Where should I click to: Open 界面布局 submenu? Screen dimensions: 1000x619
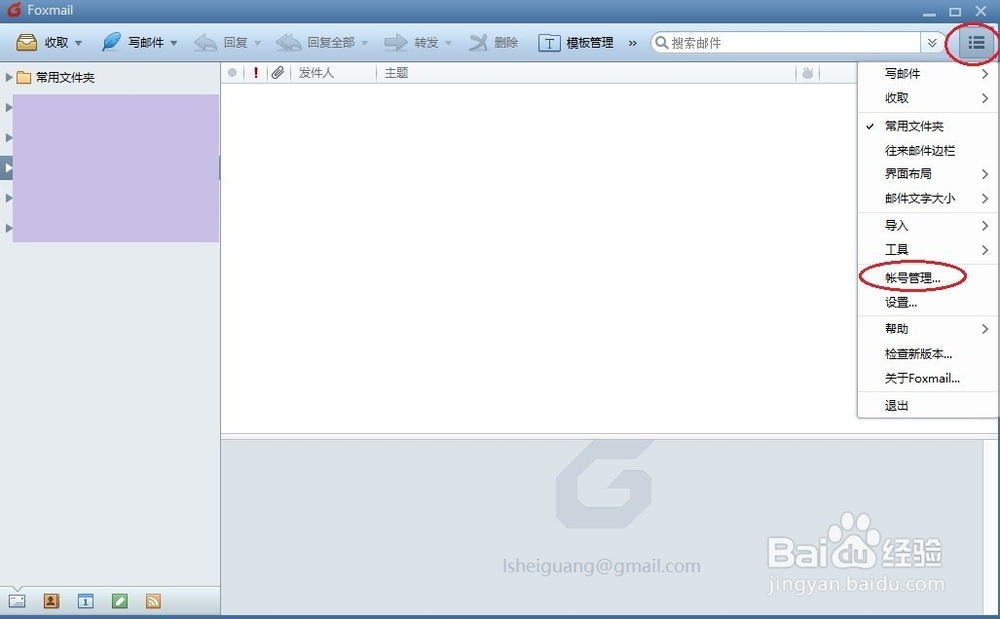point(927,174)
